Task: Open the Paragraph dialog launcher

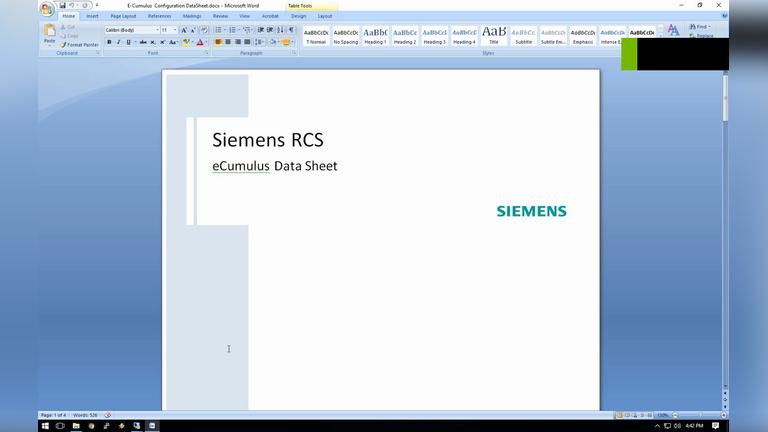Action: point(294,53)
